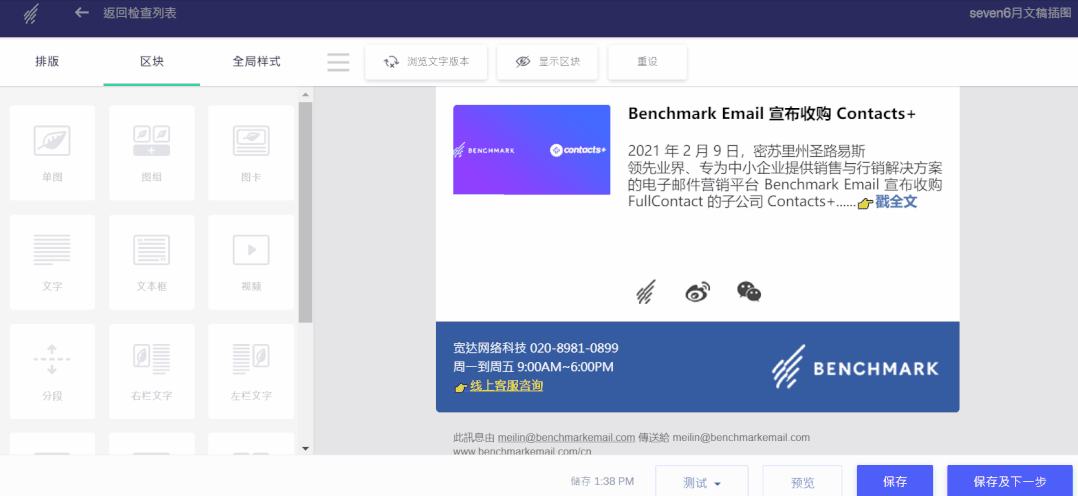Open the 返回检查列表 link
The width and height of the screenshot is (1078, 496).
click(140, 13)
